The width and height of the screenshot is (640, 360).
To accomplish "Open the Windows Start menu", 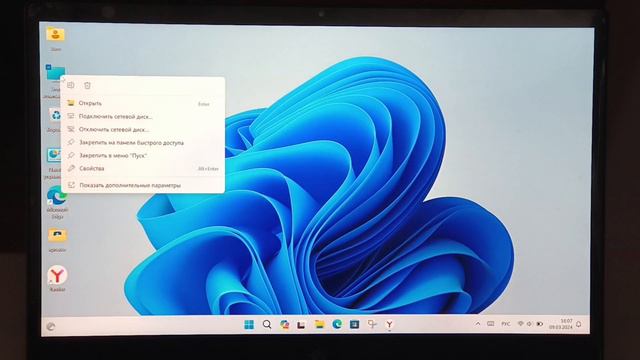I will click(249, 324).
